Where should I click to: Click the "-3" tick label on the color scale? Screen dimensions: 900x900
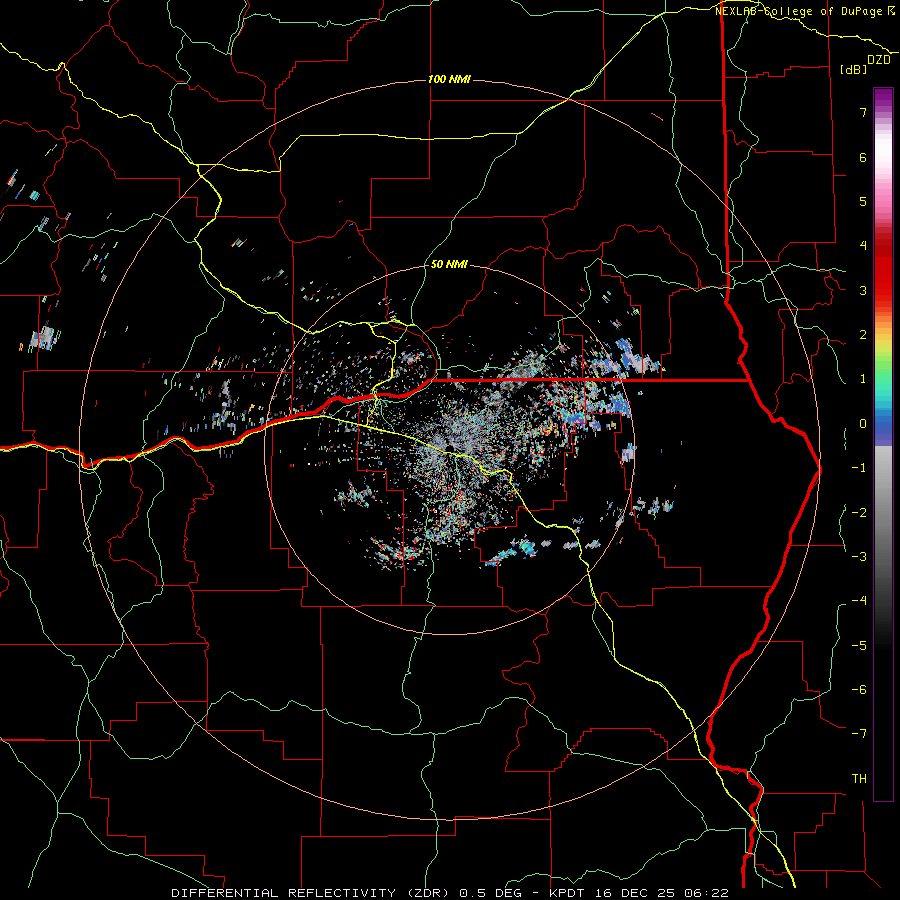coord(859,557)
